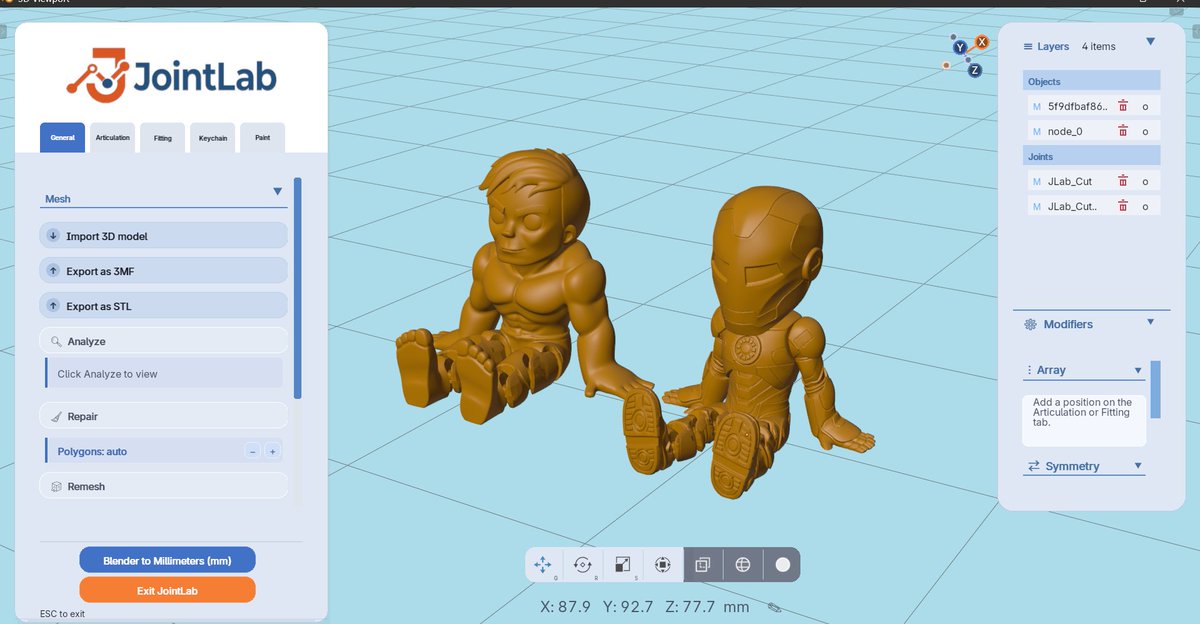
Task: Click the Exit JointLab button
Action: point(168,590)
